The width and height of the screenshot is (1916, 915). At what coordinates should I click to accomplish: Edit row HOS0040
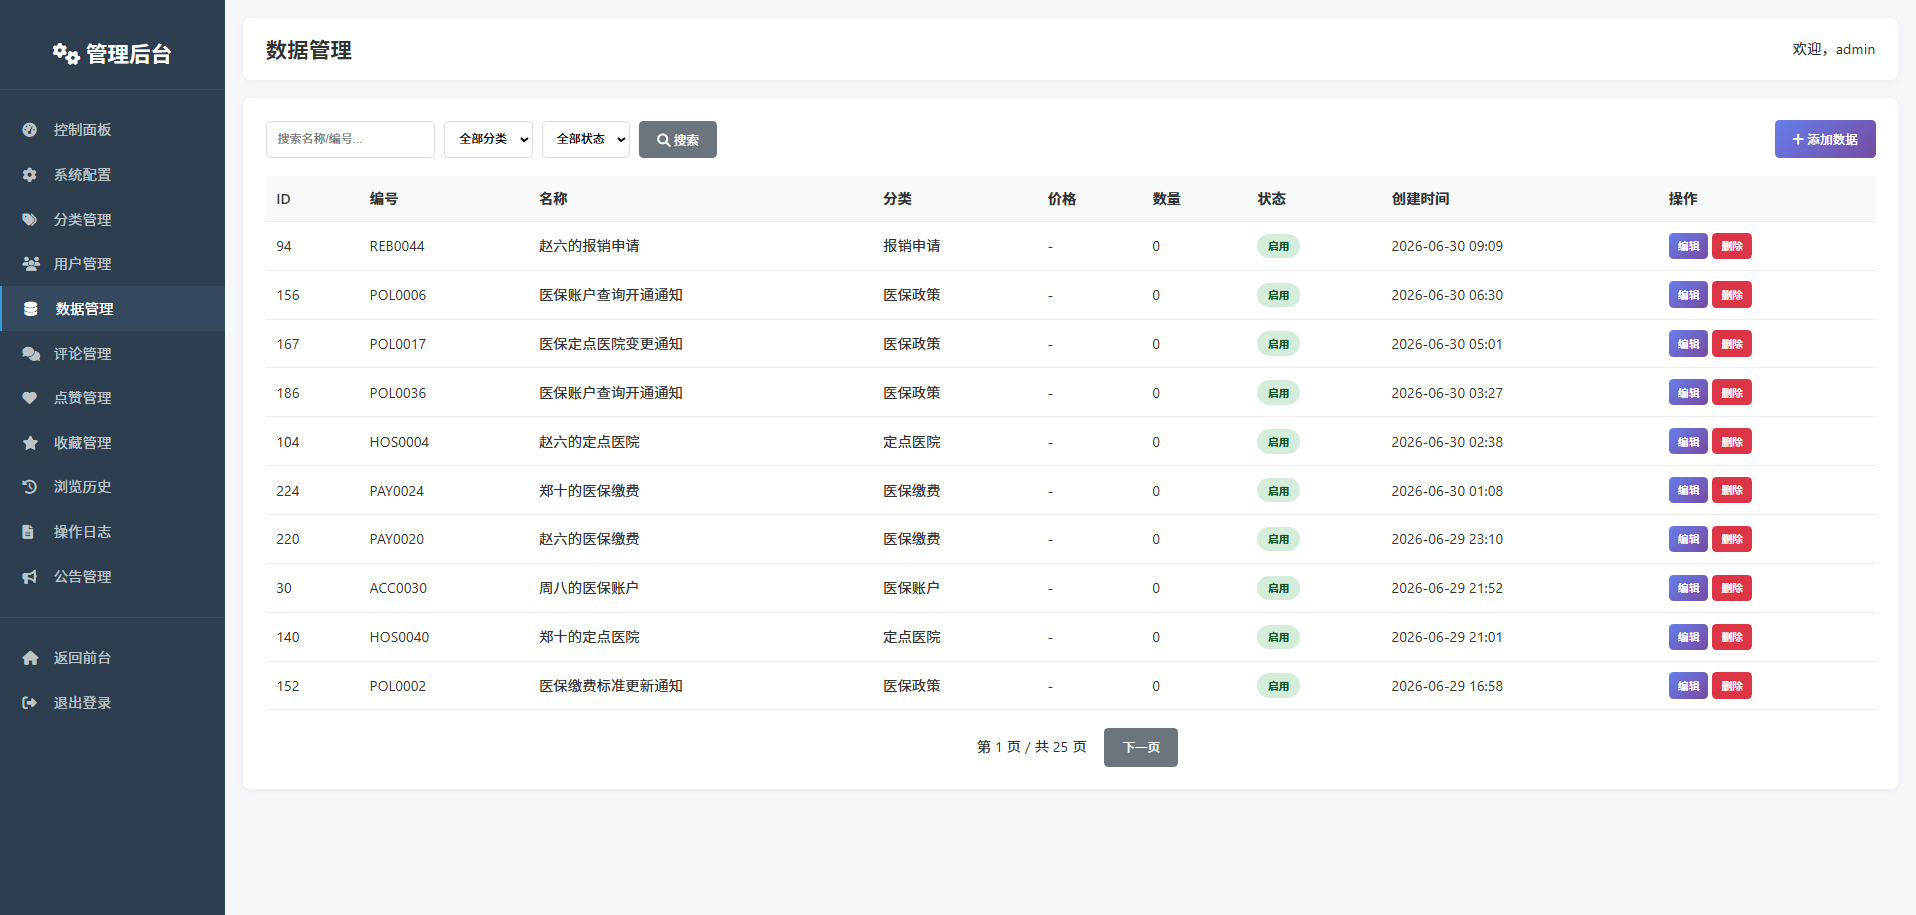(x=1688, y=637)
